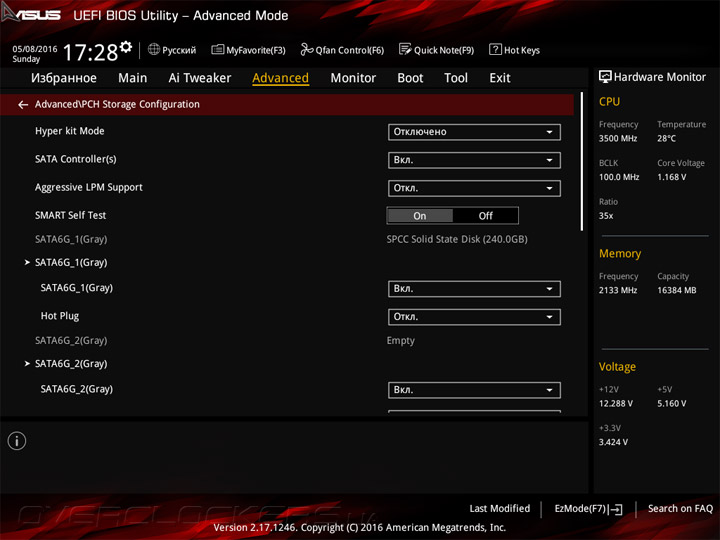Screen dimensions: 720x540
Task: Click the settings list scrollbar
Action: coord(582,162)
